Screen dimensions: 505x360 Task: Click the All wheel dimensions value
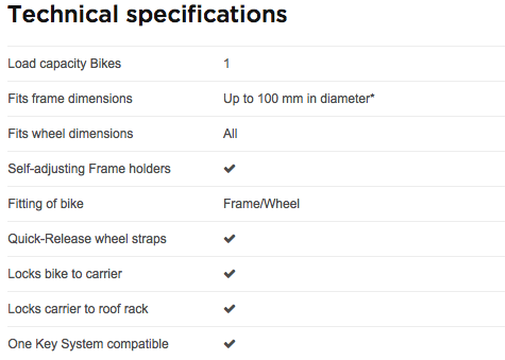pos(230,134)
